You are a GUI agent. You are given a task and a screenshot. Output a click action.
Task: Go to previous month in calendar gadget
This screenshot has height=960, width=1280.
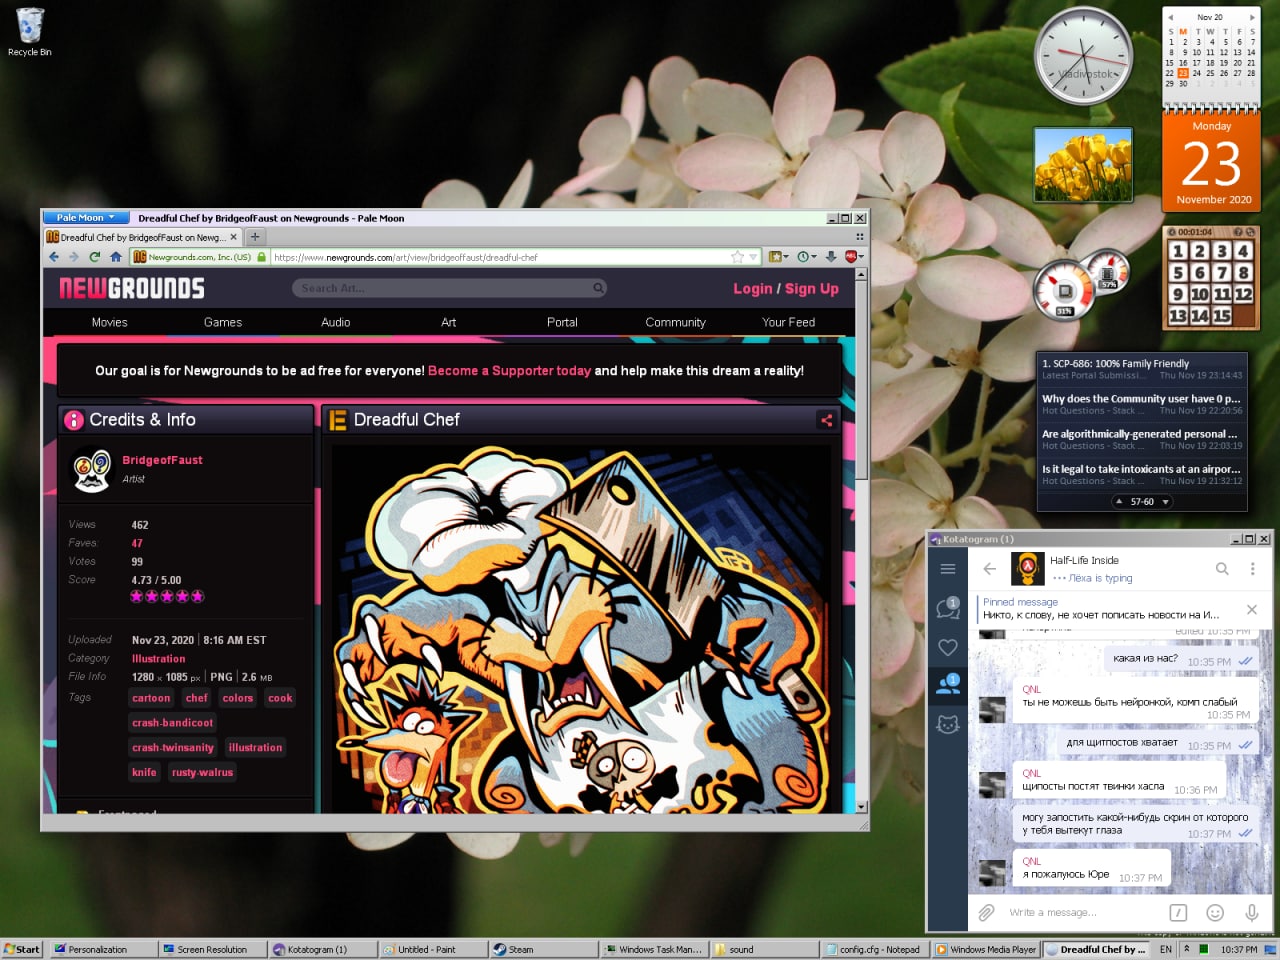[1170, 17]
